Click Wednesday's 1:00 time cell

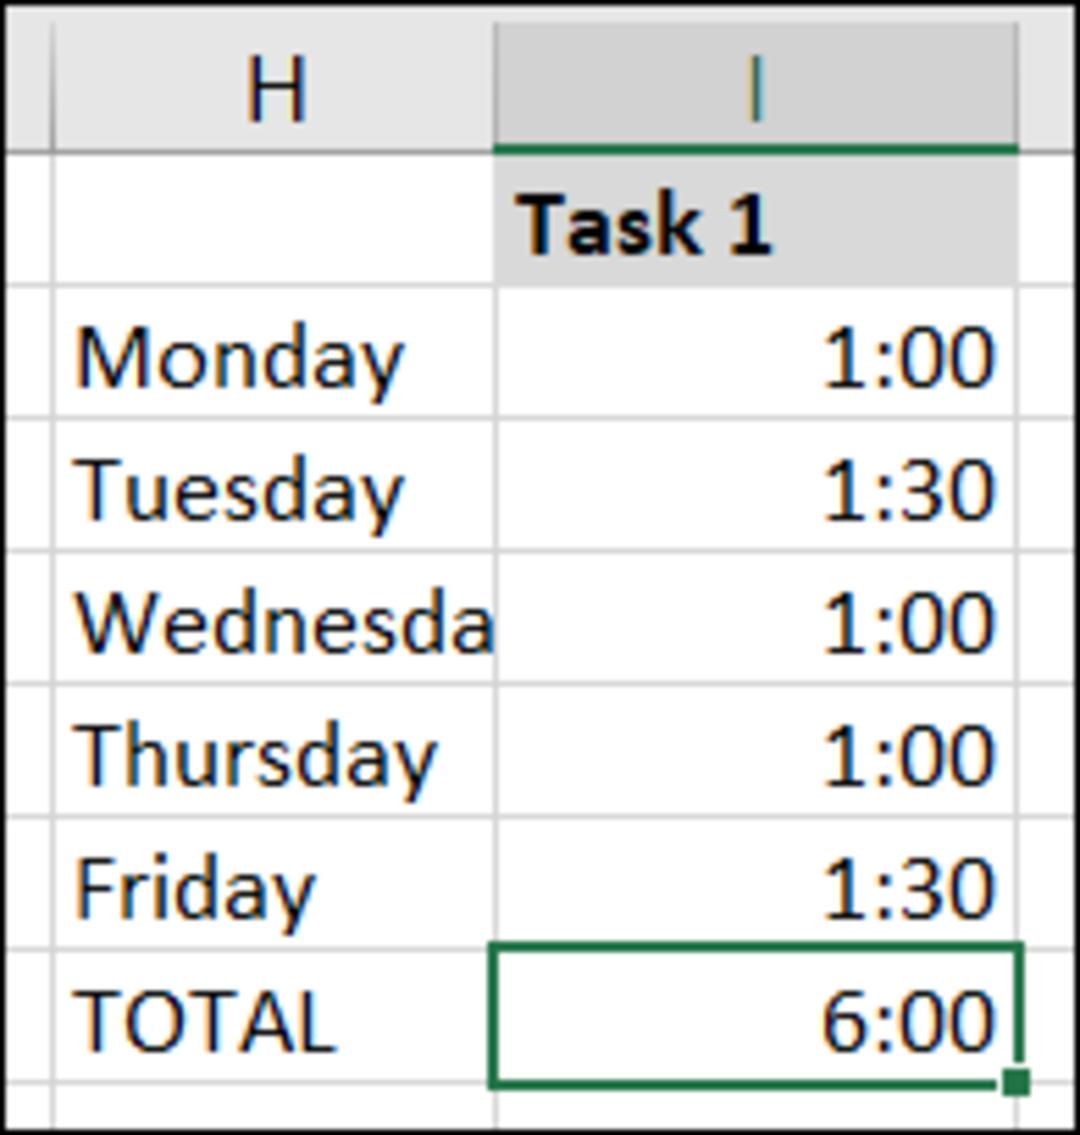coord(756,618)
